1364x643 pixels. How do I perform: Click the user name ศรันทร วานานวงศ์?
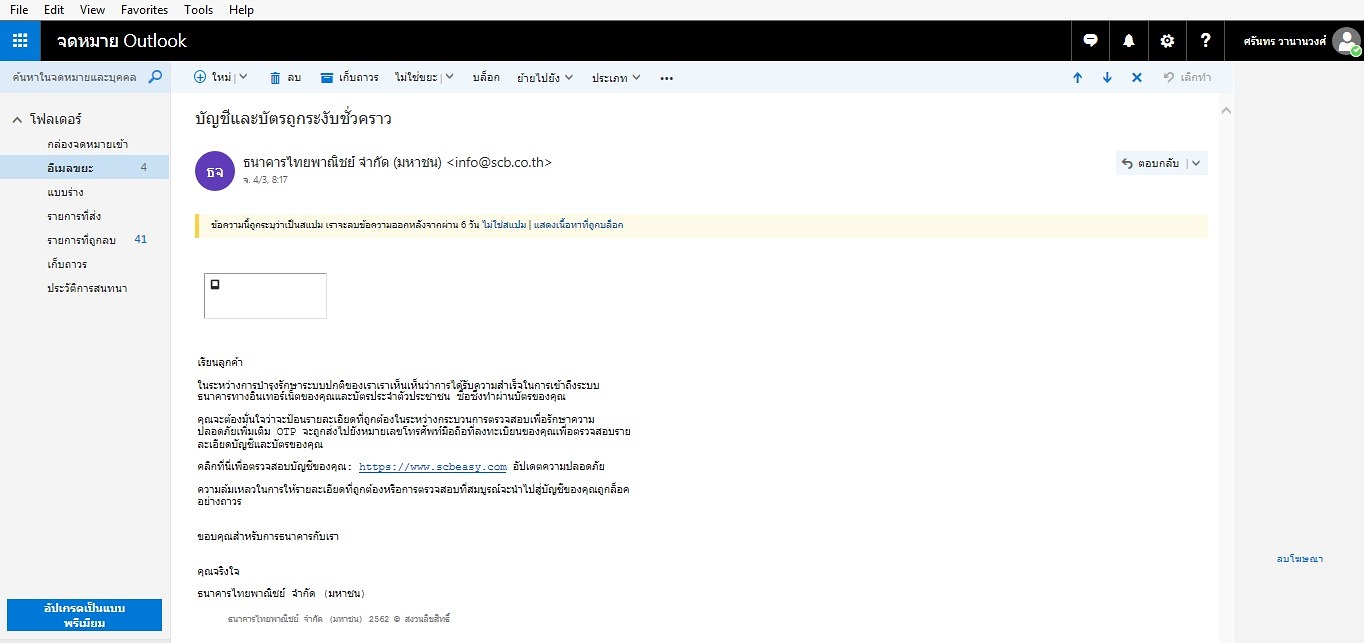pos(1284,41)
